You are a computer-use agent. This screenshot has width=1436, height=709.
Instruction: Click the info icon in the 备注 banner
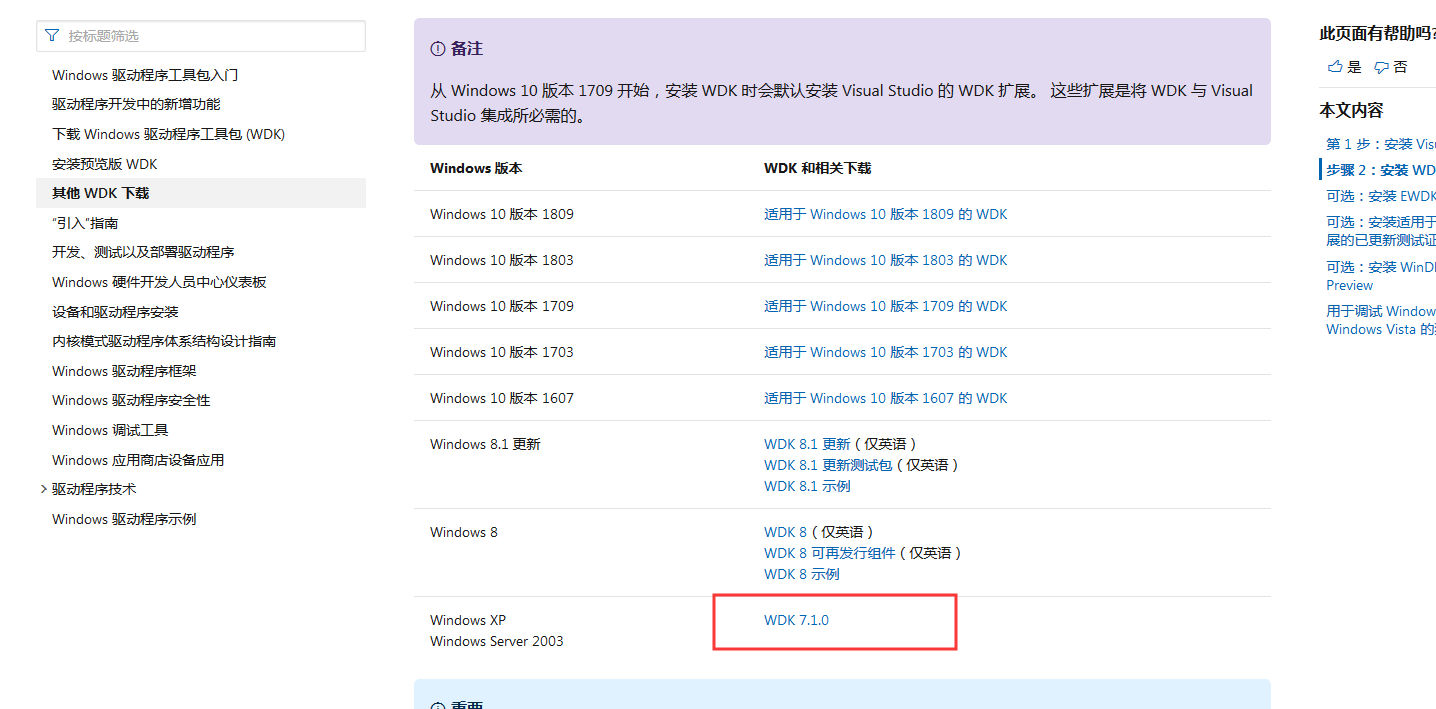point(438,47)
